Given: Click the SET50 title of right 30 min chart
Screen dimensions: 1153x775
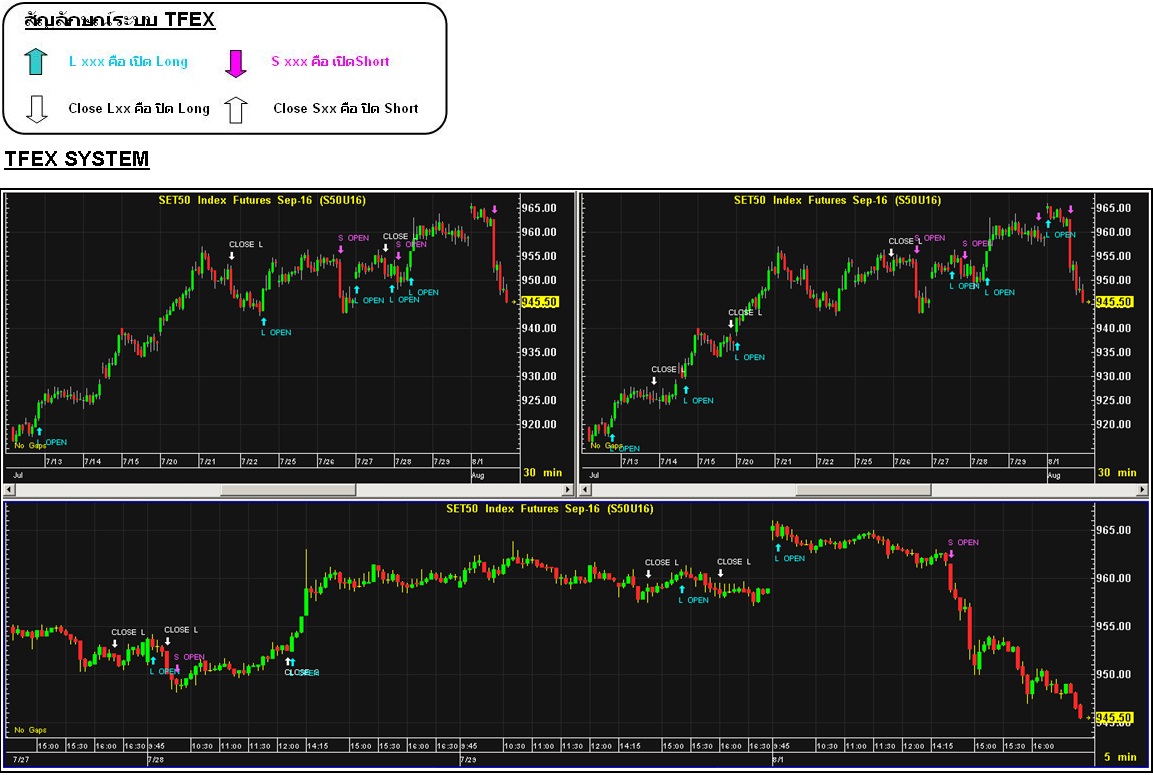Looking at the screenshot, I should pyautogui.click(x=838, y=200).
